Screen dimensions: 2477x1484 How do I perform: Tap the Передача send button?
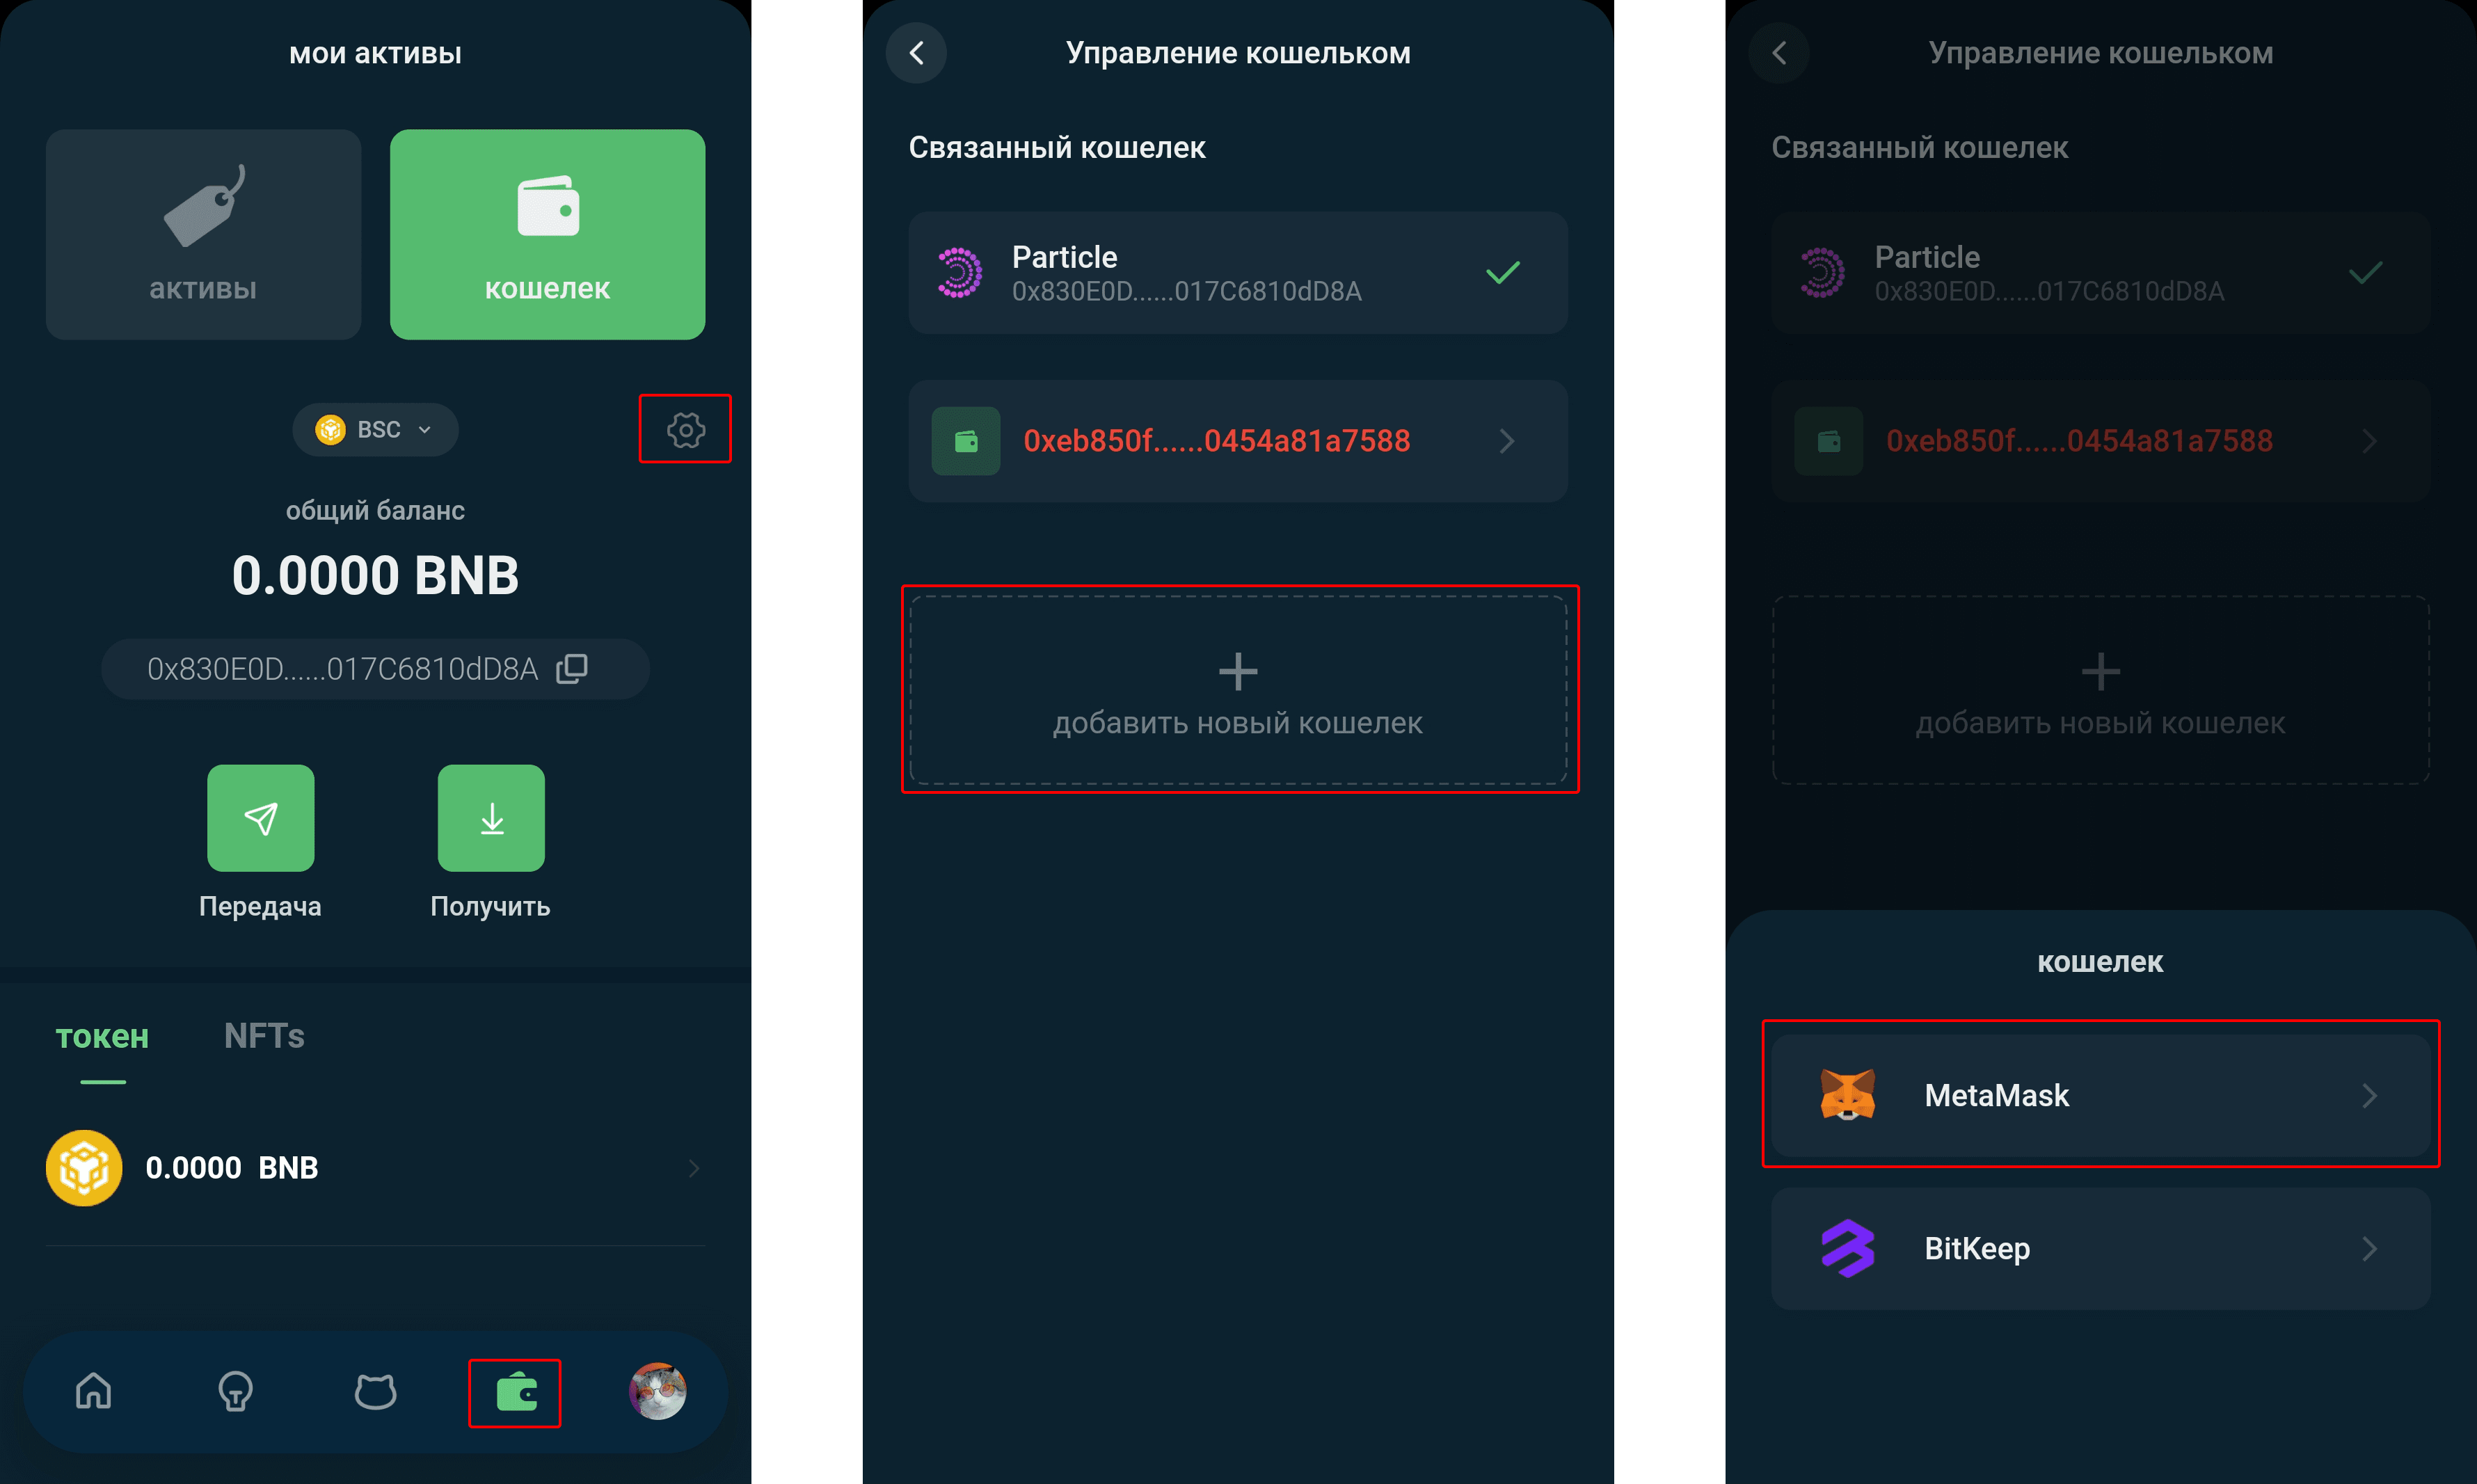pyautogui.click(x=260, y=818)
